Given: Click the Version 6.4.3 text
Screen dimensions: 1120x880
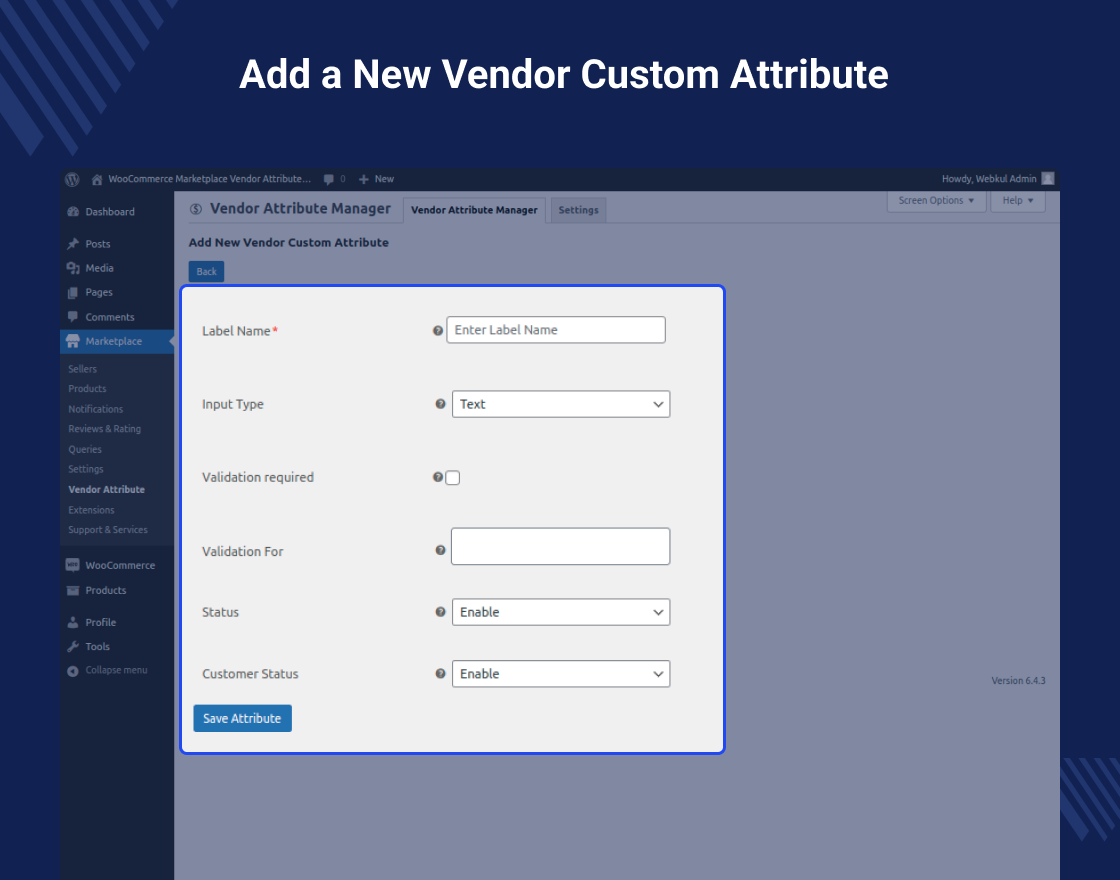Looking at the screenshot, I should (x=1018, y=681).
